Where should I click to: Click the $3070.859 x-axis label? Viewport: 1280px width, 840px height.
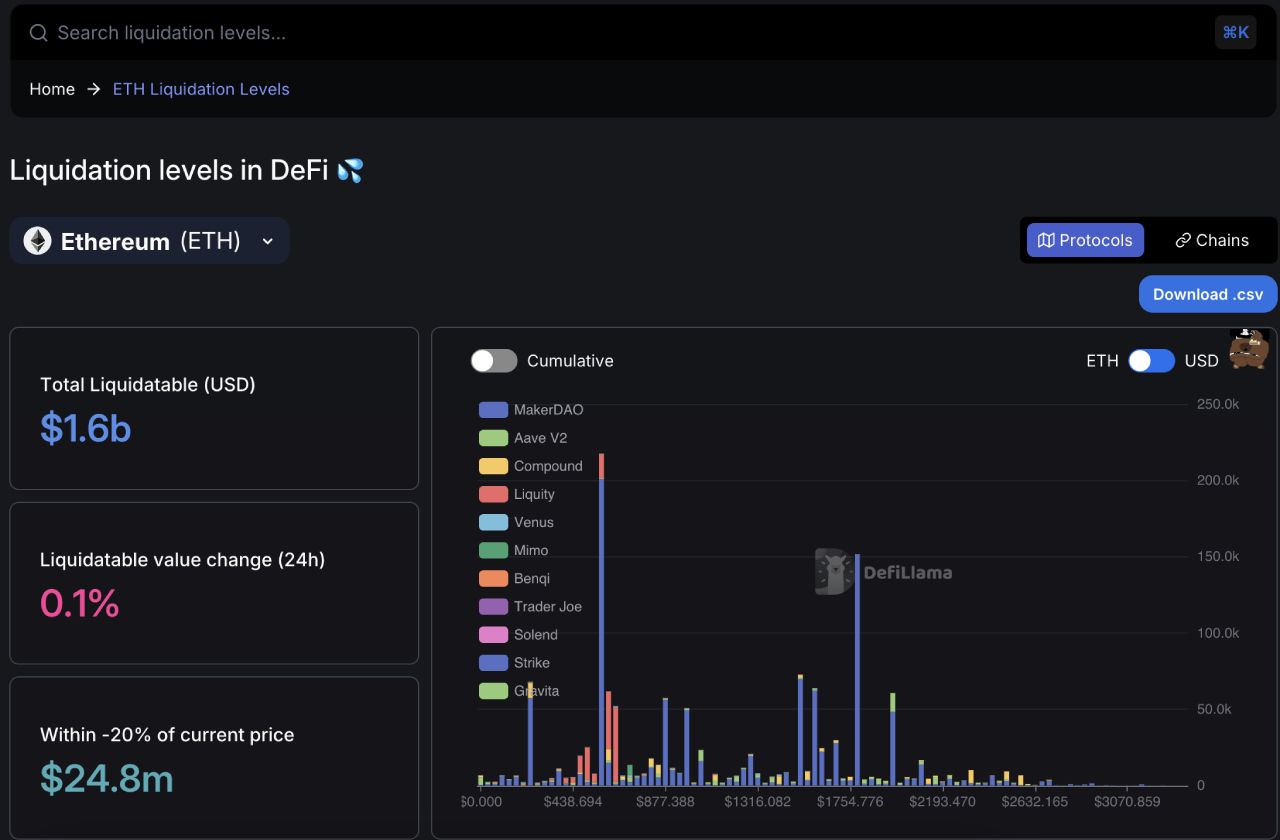(x=1127, y=802)
